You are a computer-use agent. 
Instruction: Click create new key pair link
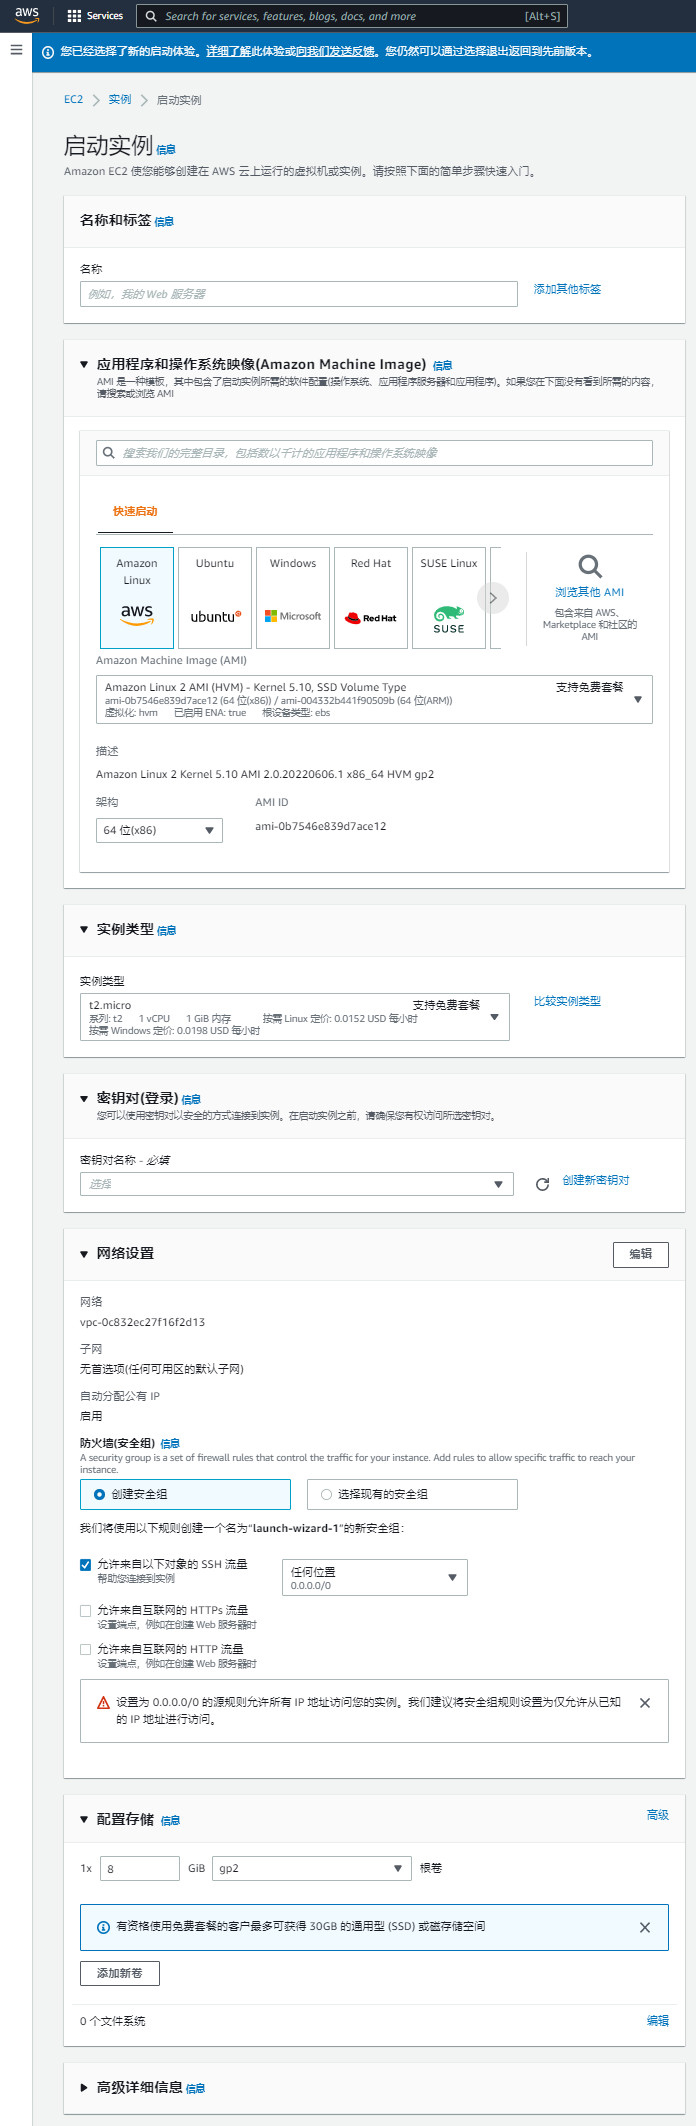[596, 1180]
